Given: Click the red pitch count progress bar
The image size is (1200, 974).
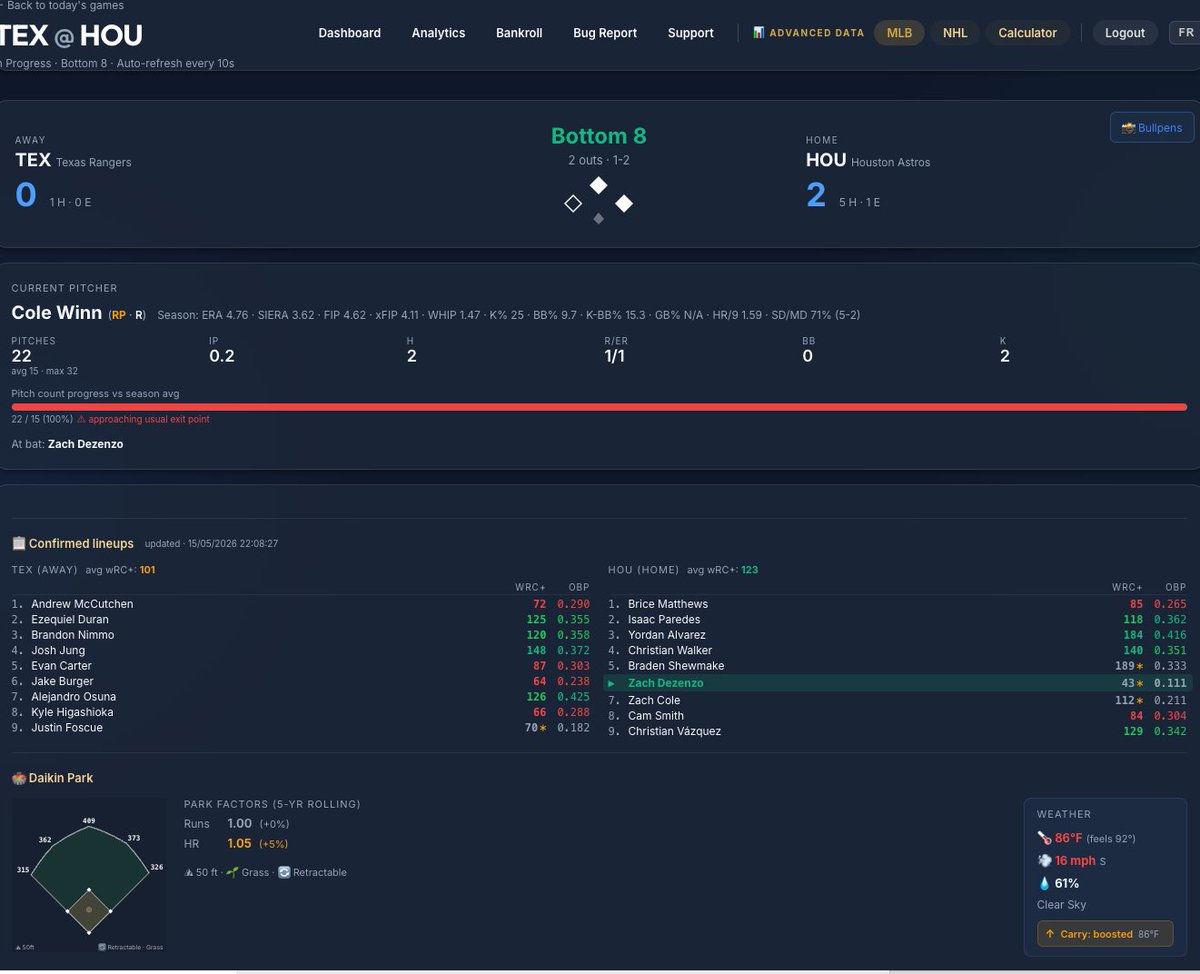Looking at the screenshot, I should tap(599, 407).
